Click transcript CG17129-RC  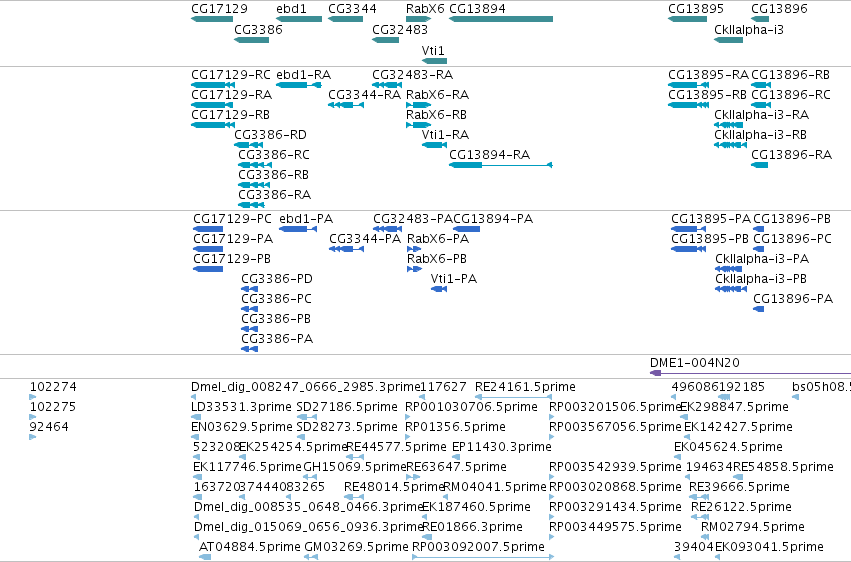pos(213,85)
